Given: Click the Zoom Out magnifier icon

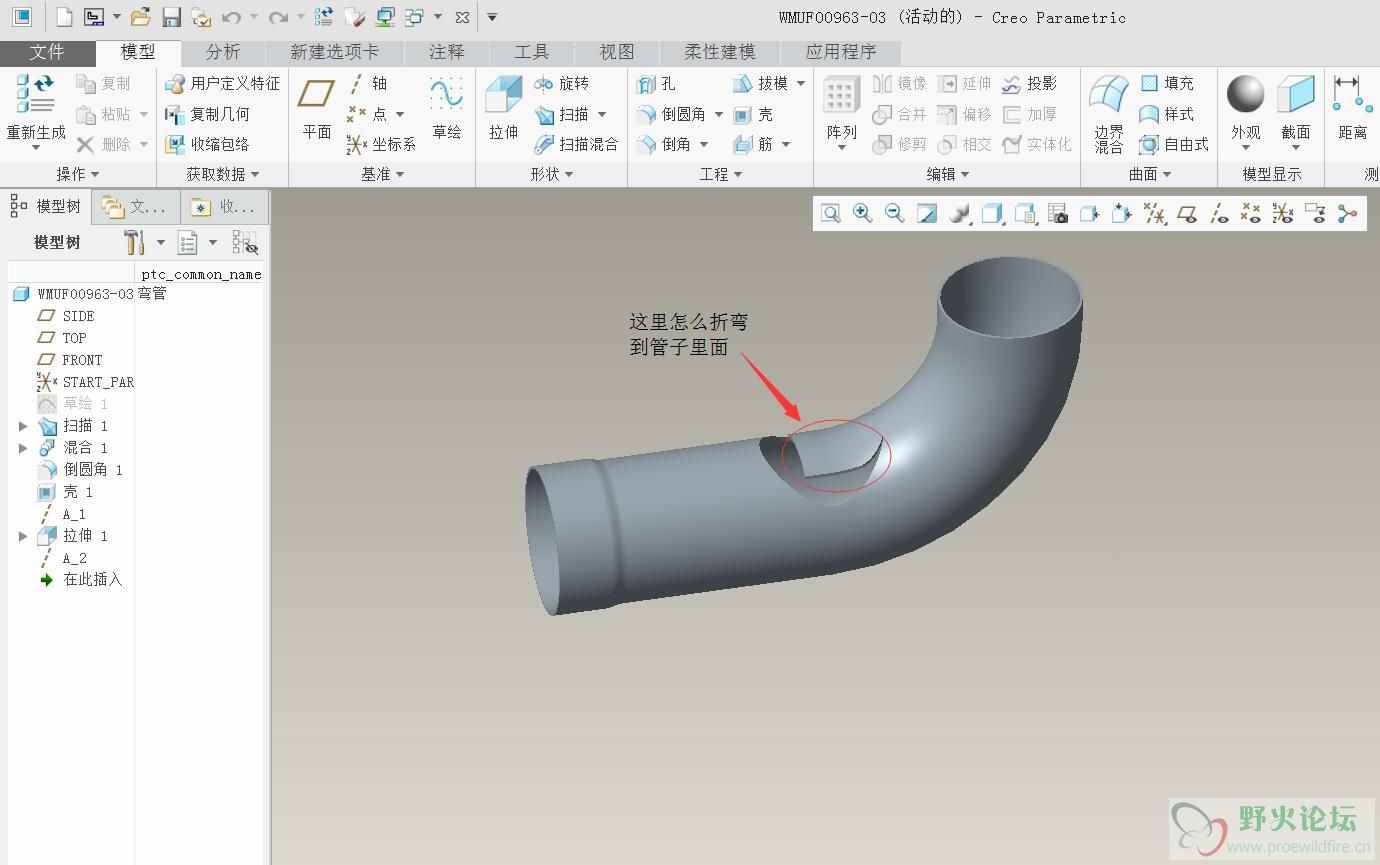Looking at the screenshot, I should (894, 213).
